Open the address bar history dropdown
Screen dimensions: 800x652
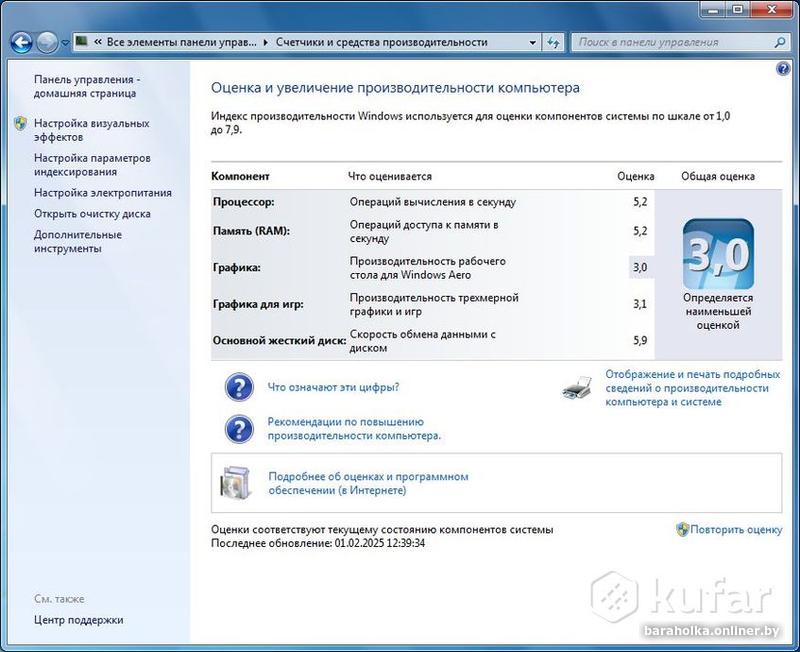[x=532, y=43]
